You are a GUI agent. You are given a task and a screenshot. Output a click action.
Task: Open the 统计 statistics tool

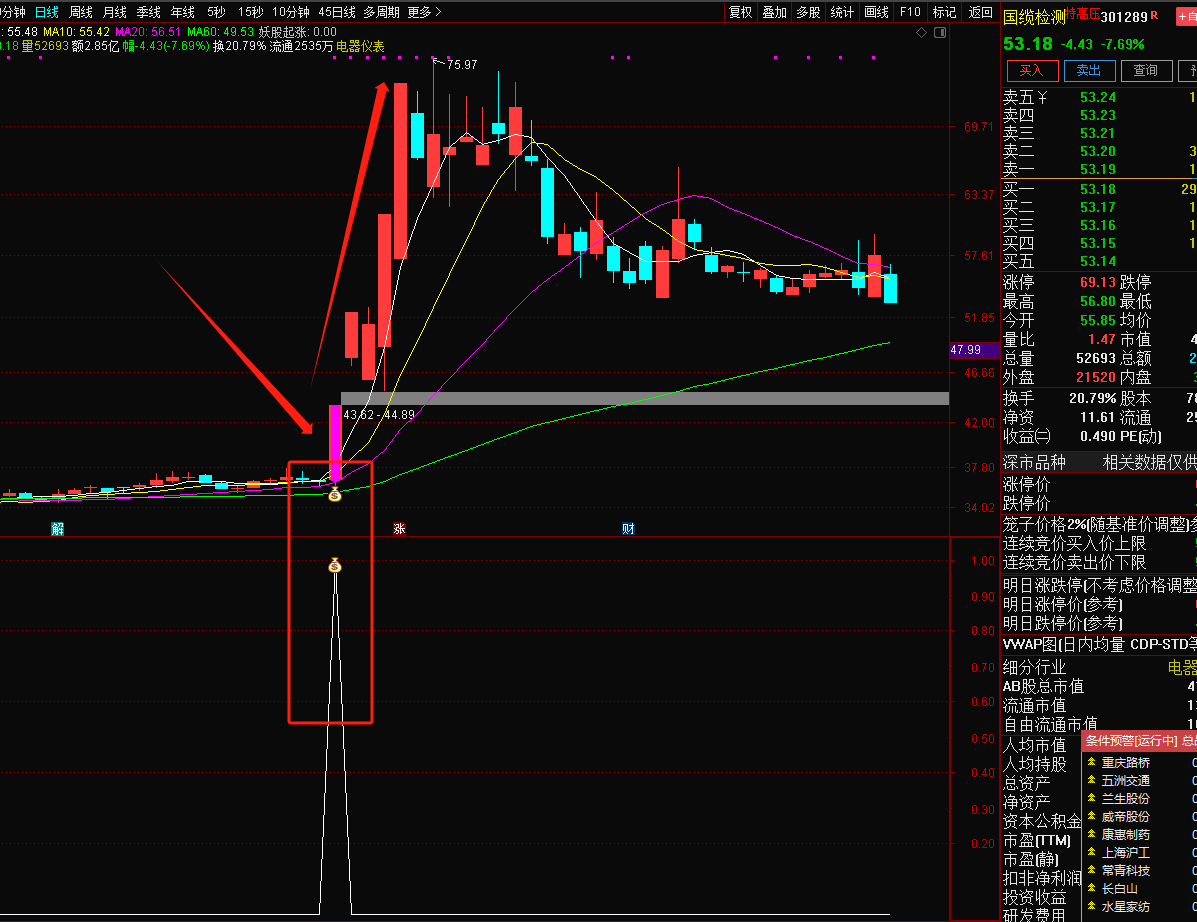tap(842, 12)
